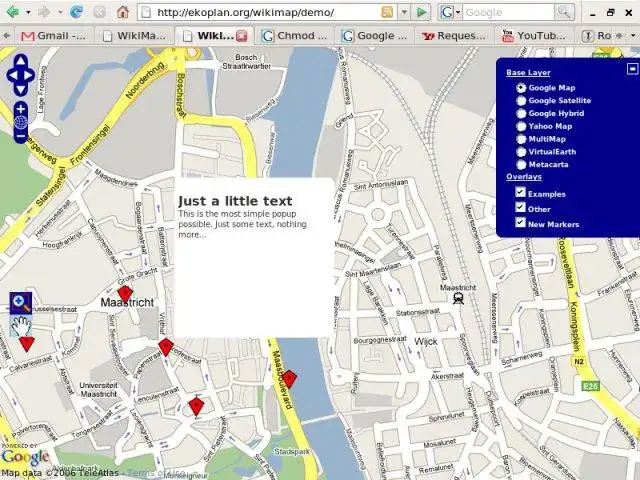Select Google Map base layer

[521, 88]
